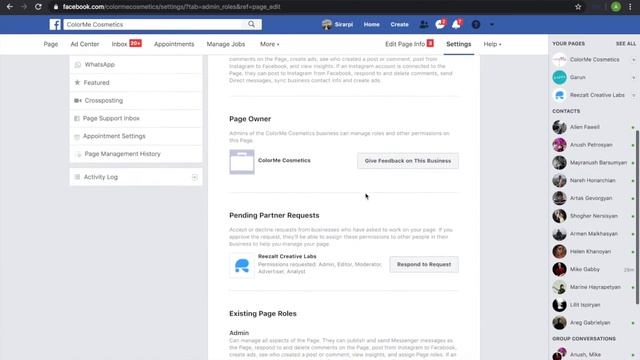Open the Appointments tab

(174, 44)
